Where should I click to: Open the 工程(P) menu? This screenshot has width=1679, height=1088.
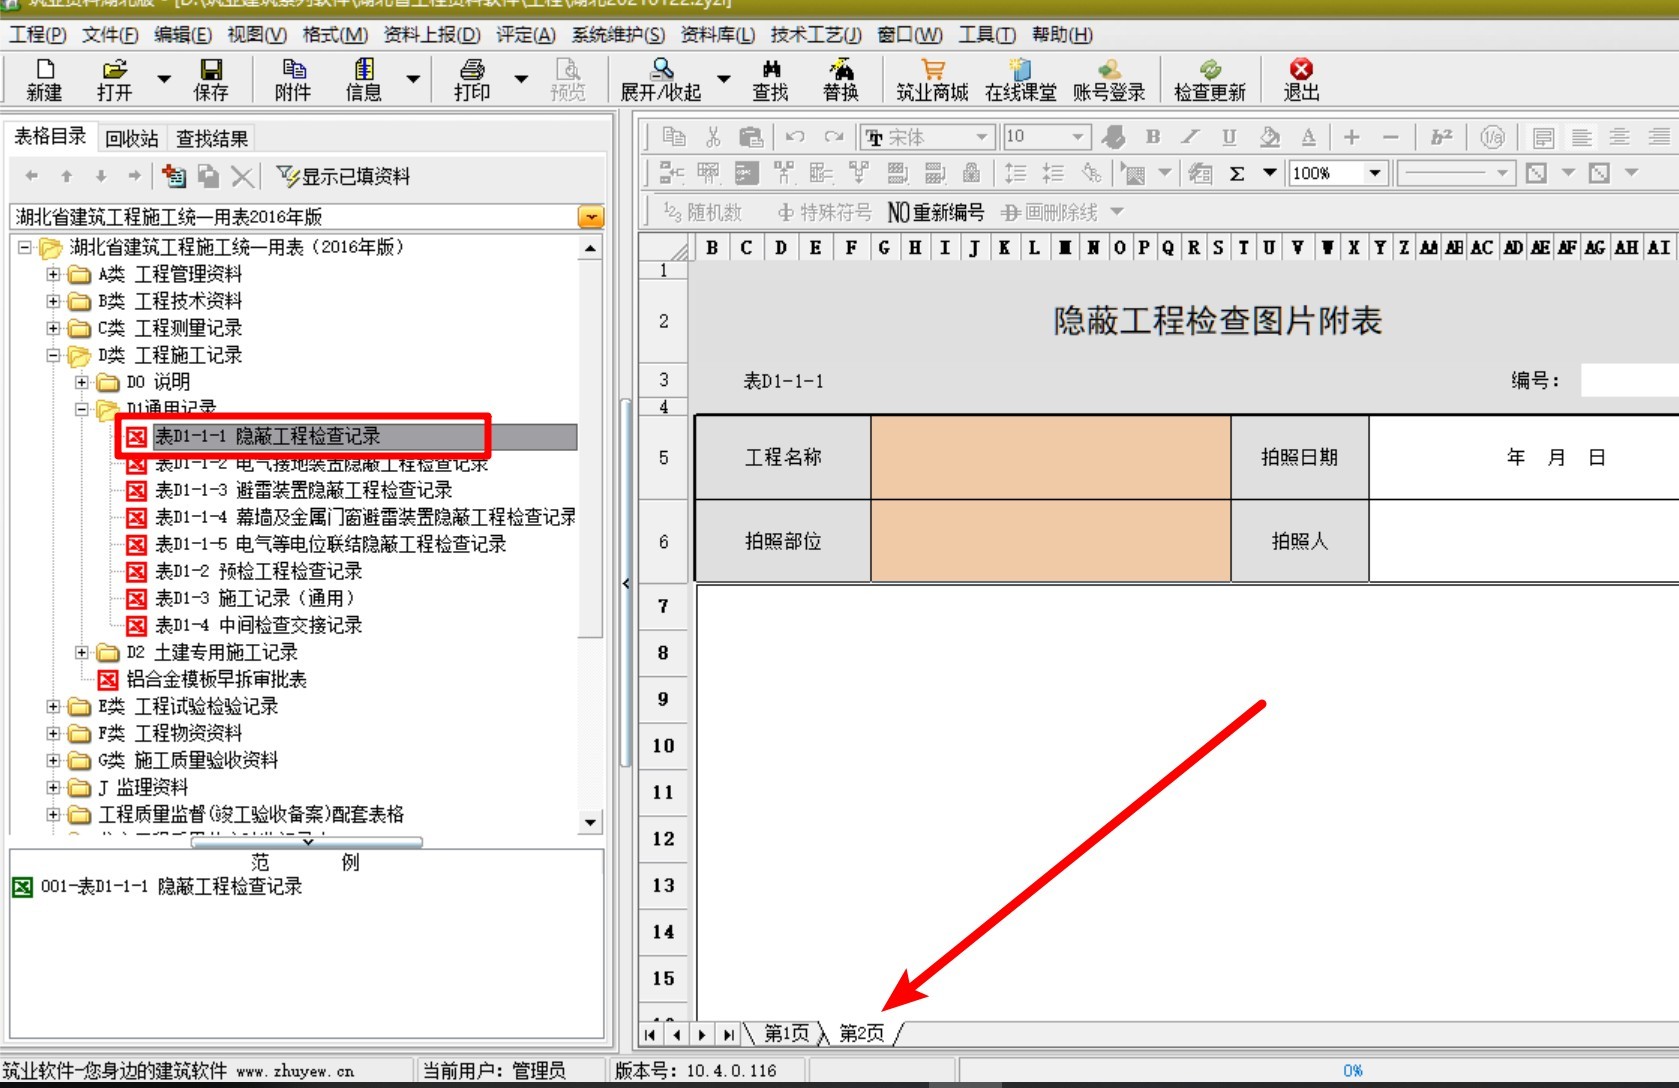(37, 35)
